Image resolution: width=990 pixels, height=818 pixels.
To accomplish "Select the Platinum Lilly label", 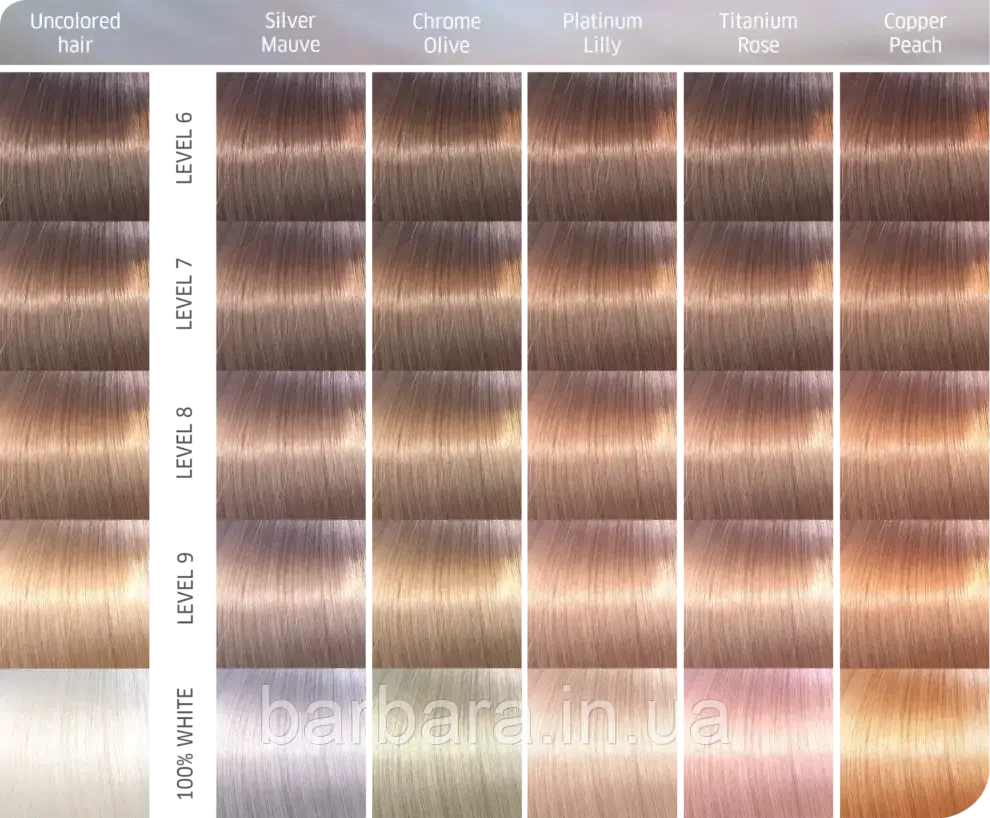I will (x=603, y=32).
